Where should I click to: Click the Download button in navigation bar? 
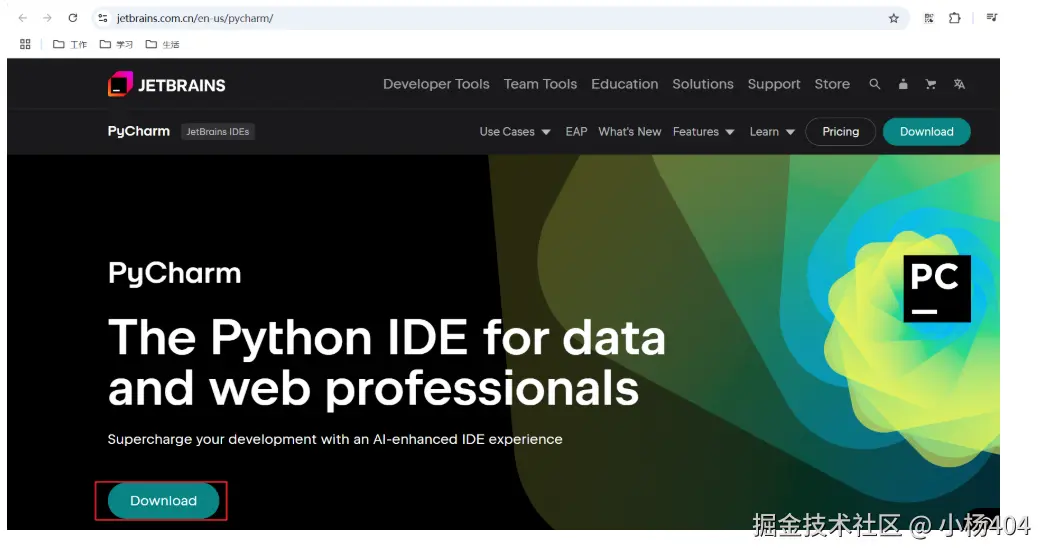[x=926, y=132]
